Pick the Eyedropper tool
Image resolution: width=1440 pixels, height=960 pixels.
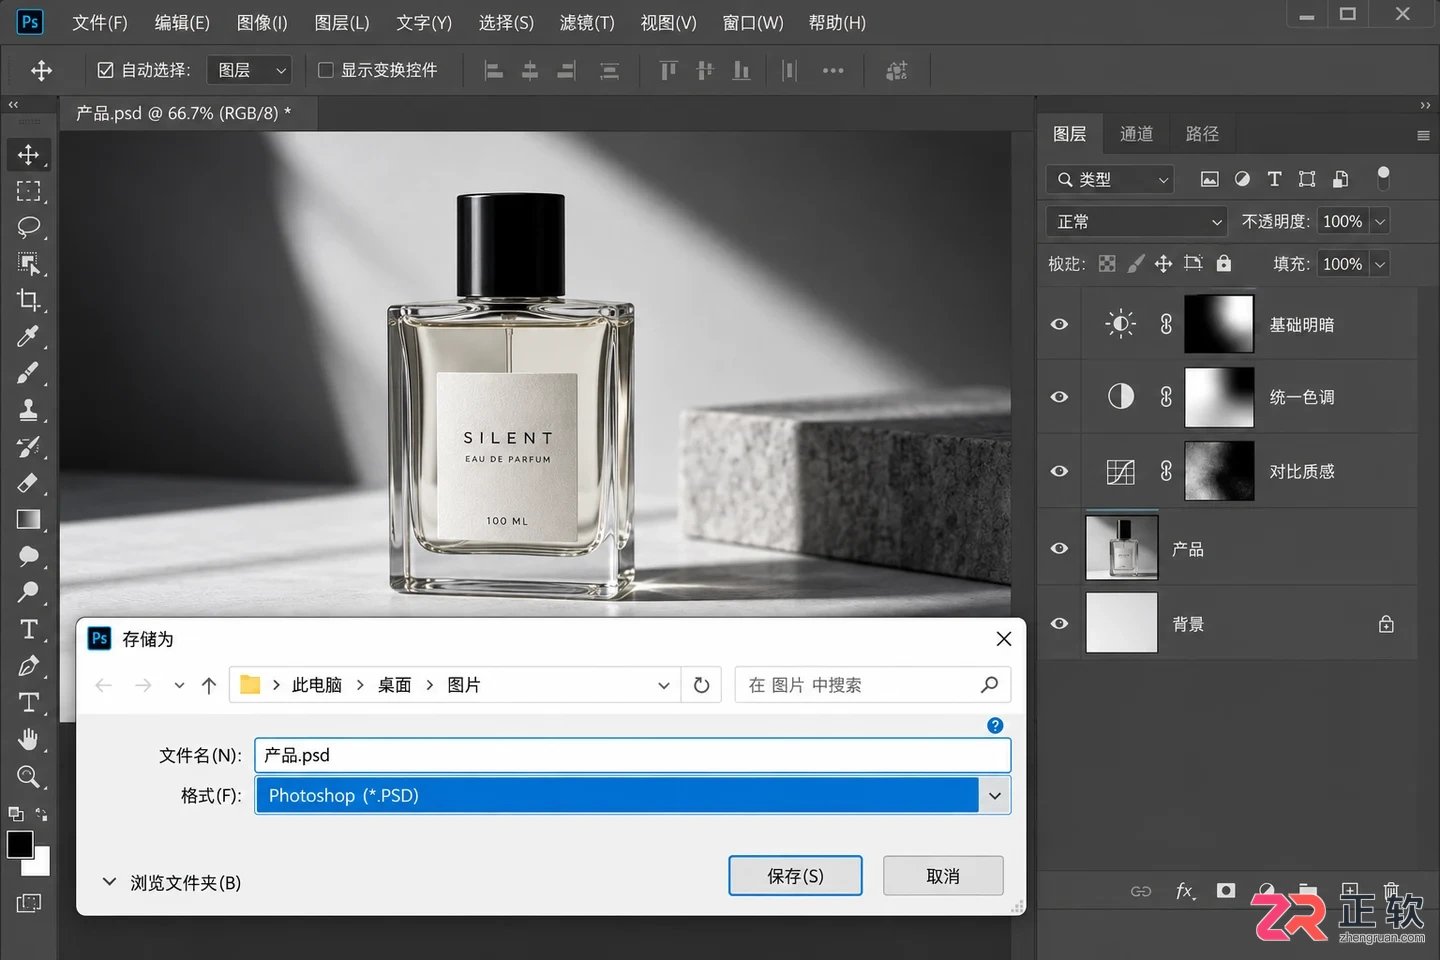click(28, 336)
